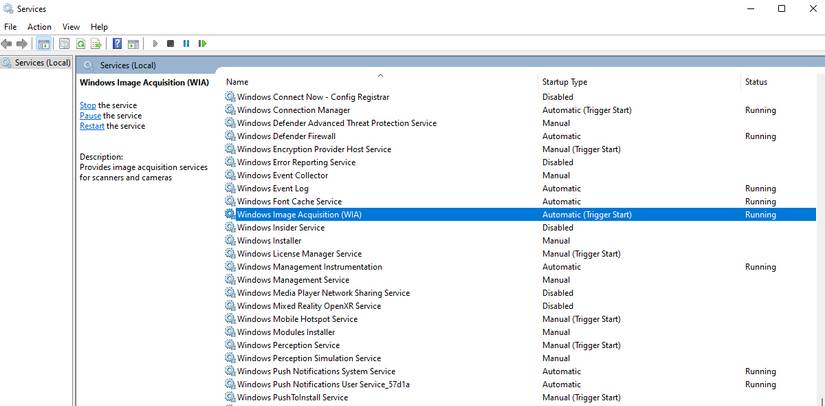Viewport: 825px width, 406px height.
Task: Click the gear icon beside Windows Modules Installer
Action: pyautogui.click(x=230, y=332)
